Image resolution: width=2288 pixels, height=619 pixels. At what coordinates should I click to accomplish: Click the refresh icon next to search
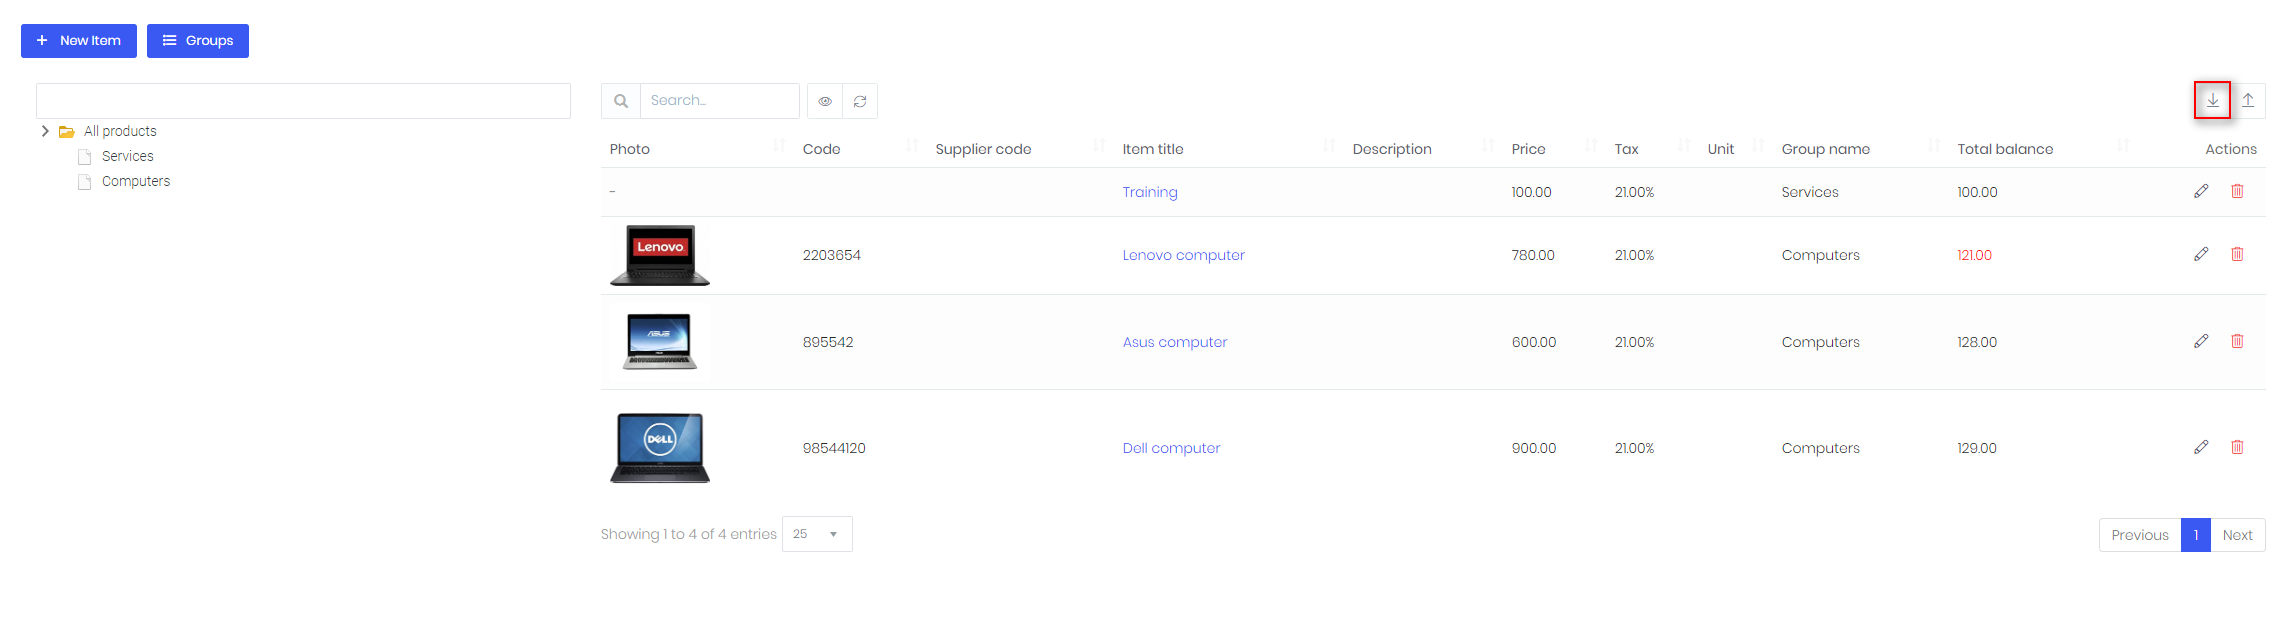click(860, 101)
